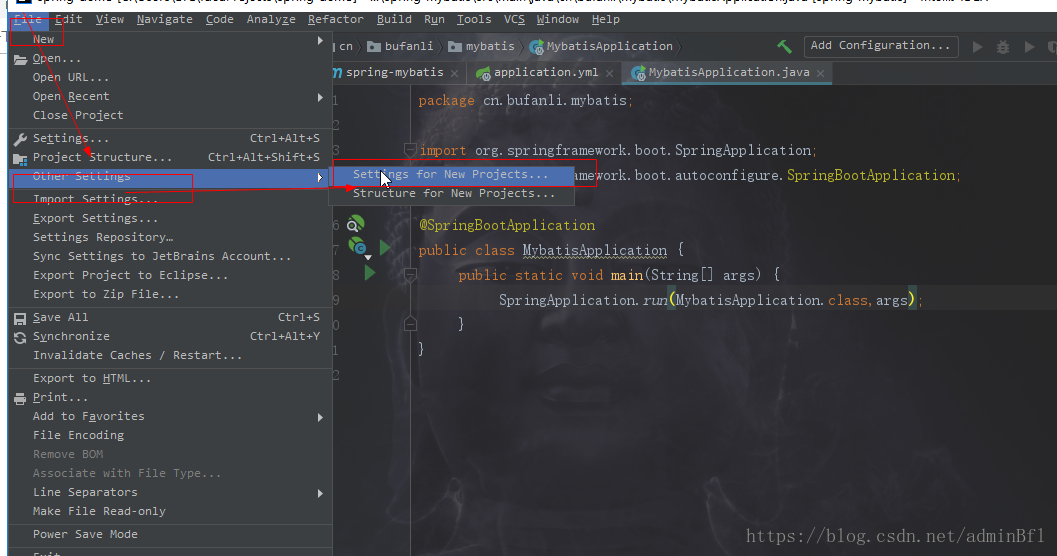Choose Open... from File menu
1057x556 pixels.
pyautogui.click(x=170, y=59)
